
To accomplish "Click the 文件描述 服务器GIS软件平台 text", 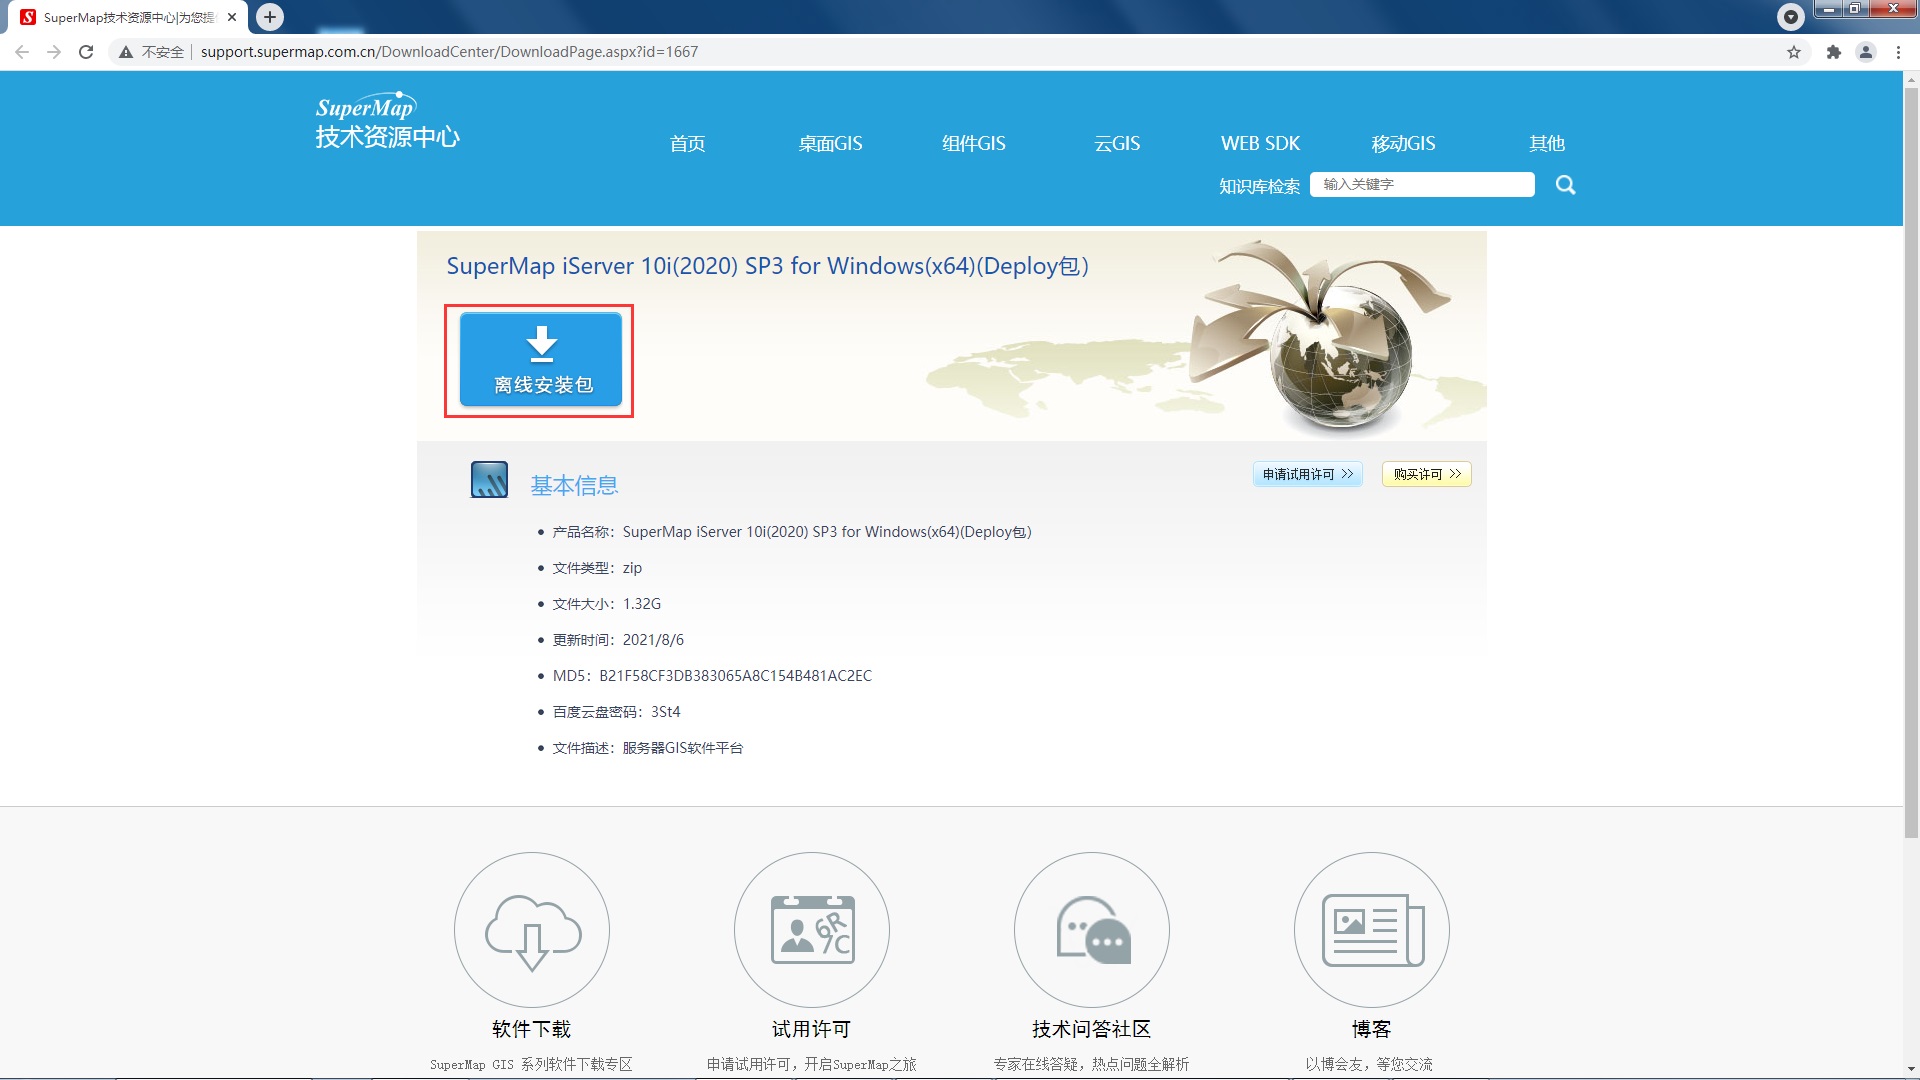I will point(647,748).
